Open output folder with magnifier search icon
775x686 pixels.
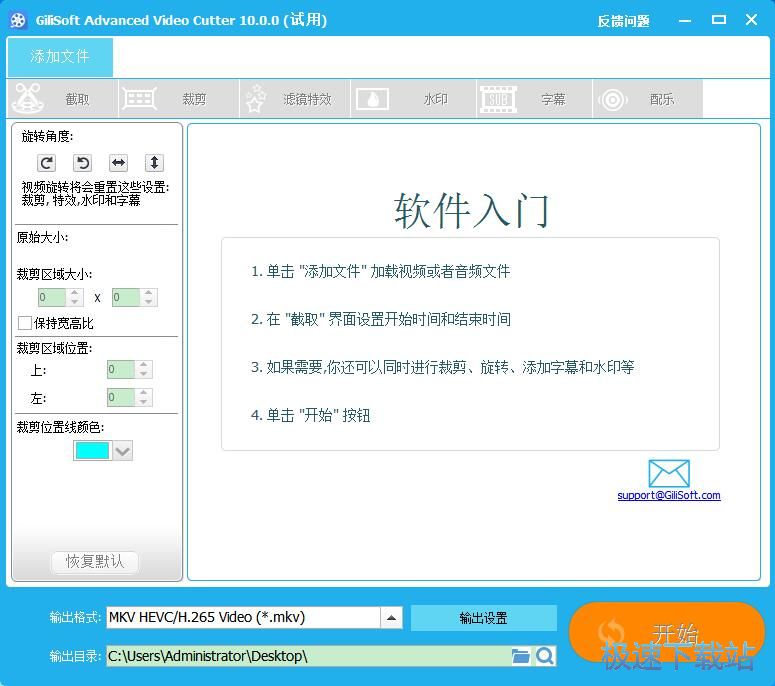[x=545, y=656]
